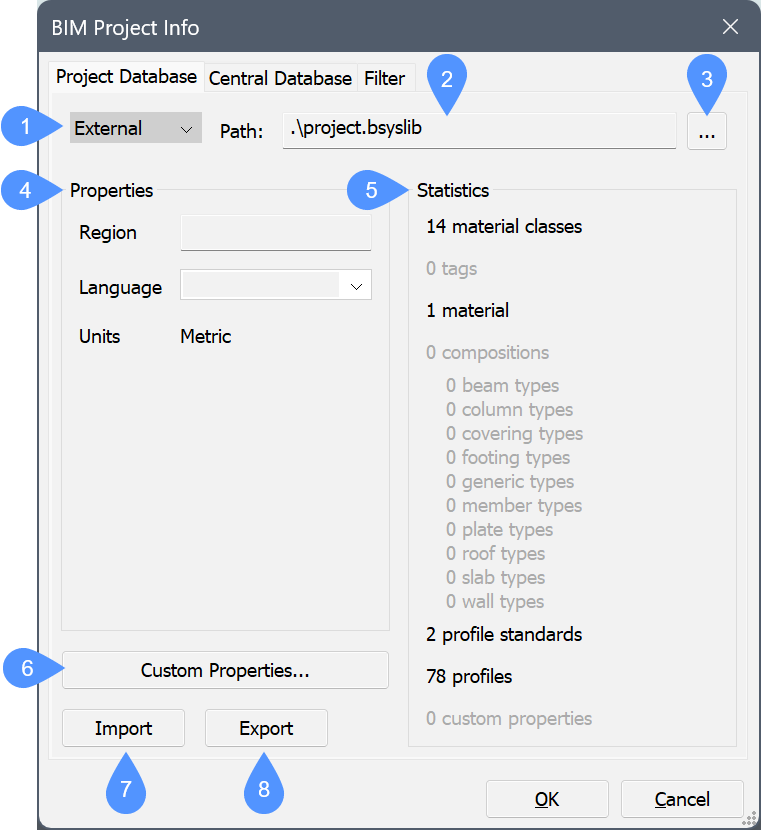This screenshot has width=761, height=830.
Task: Switch to the Central Database tab
Action: point(280,78)
